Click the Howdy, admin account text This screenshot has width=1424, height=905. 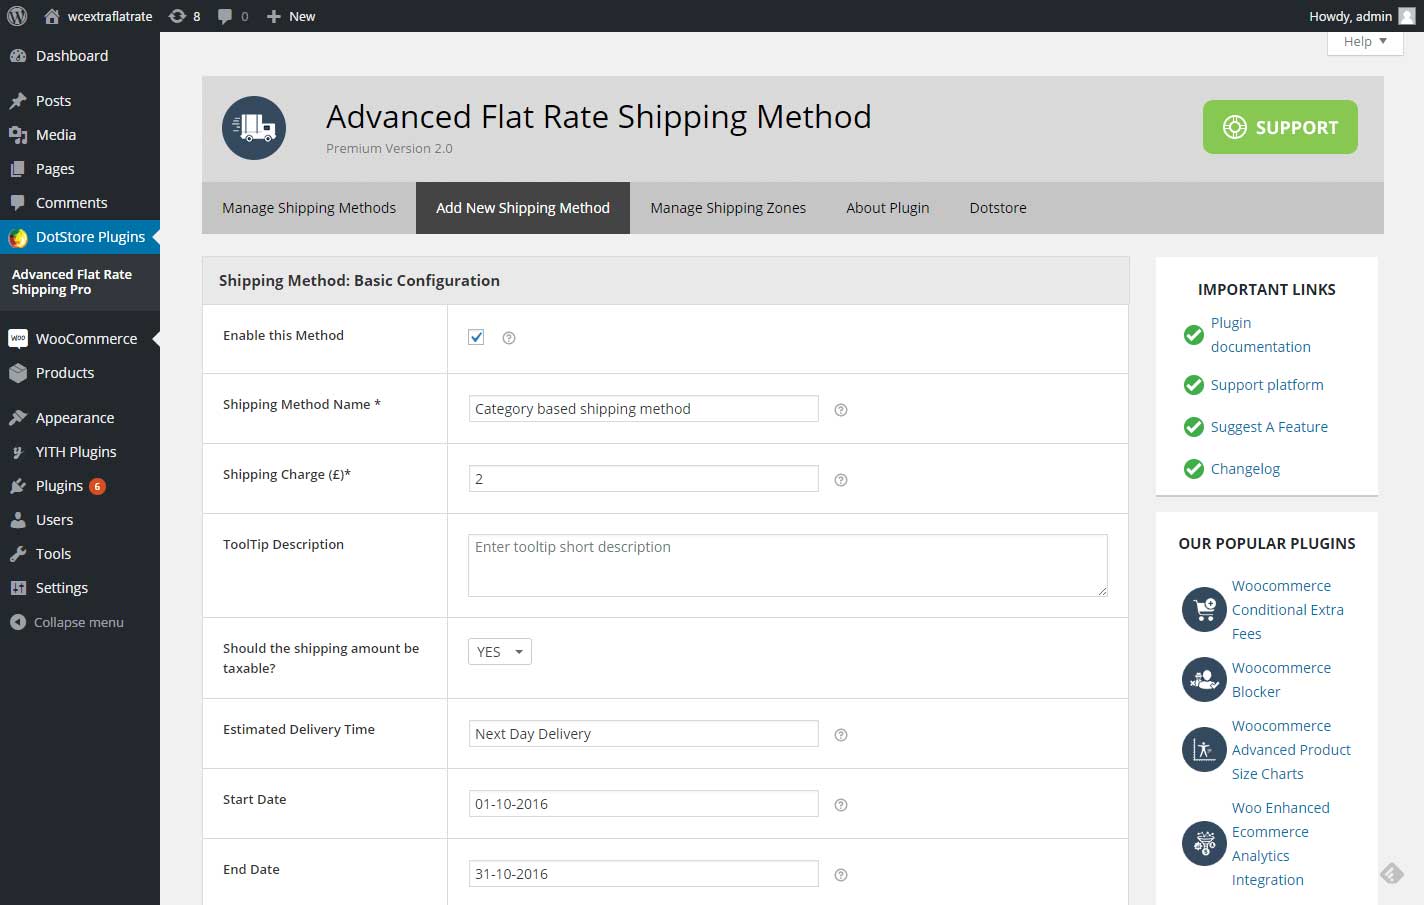tap(1350, 16)
